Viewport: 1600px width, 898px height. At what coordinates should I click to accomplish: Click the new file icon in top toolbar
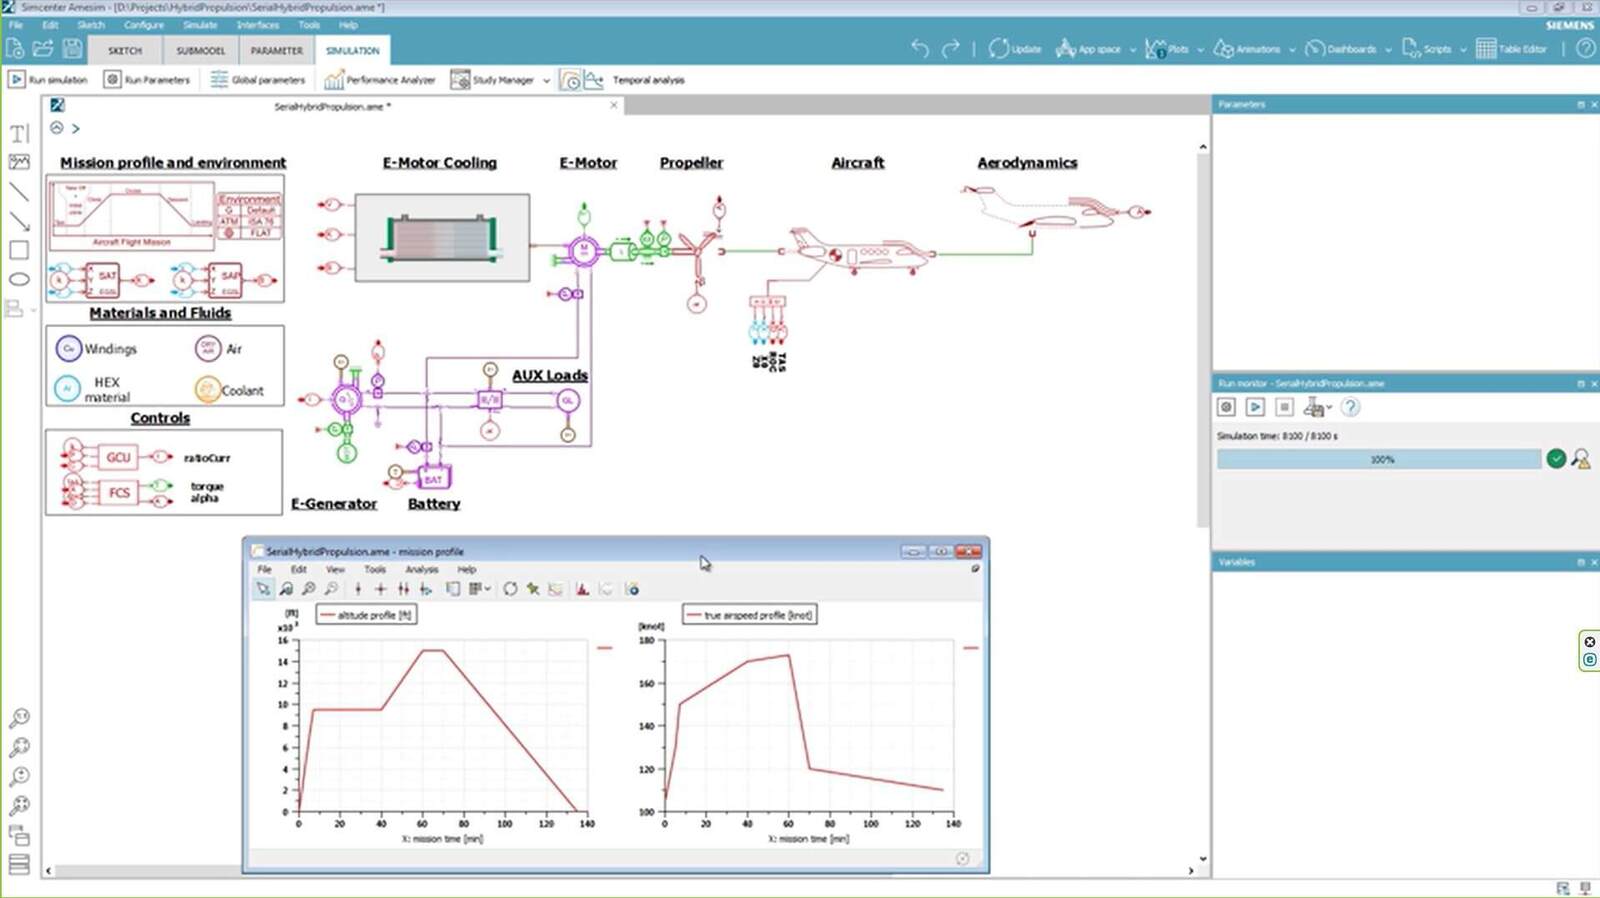(x=15, y=48)
